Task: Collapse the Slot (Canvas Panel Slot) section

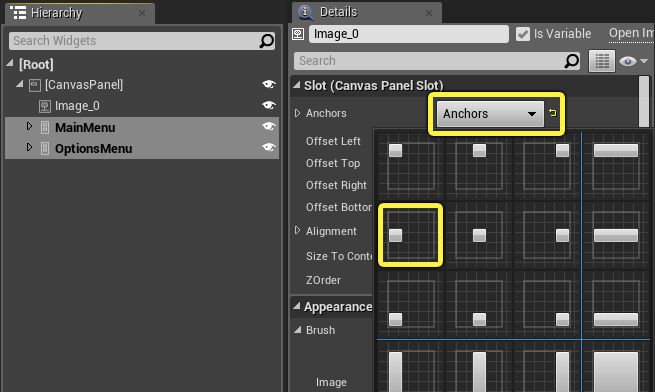Action: [297, 85]
